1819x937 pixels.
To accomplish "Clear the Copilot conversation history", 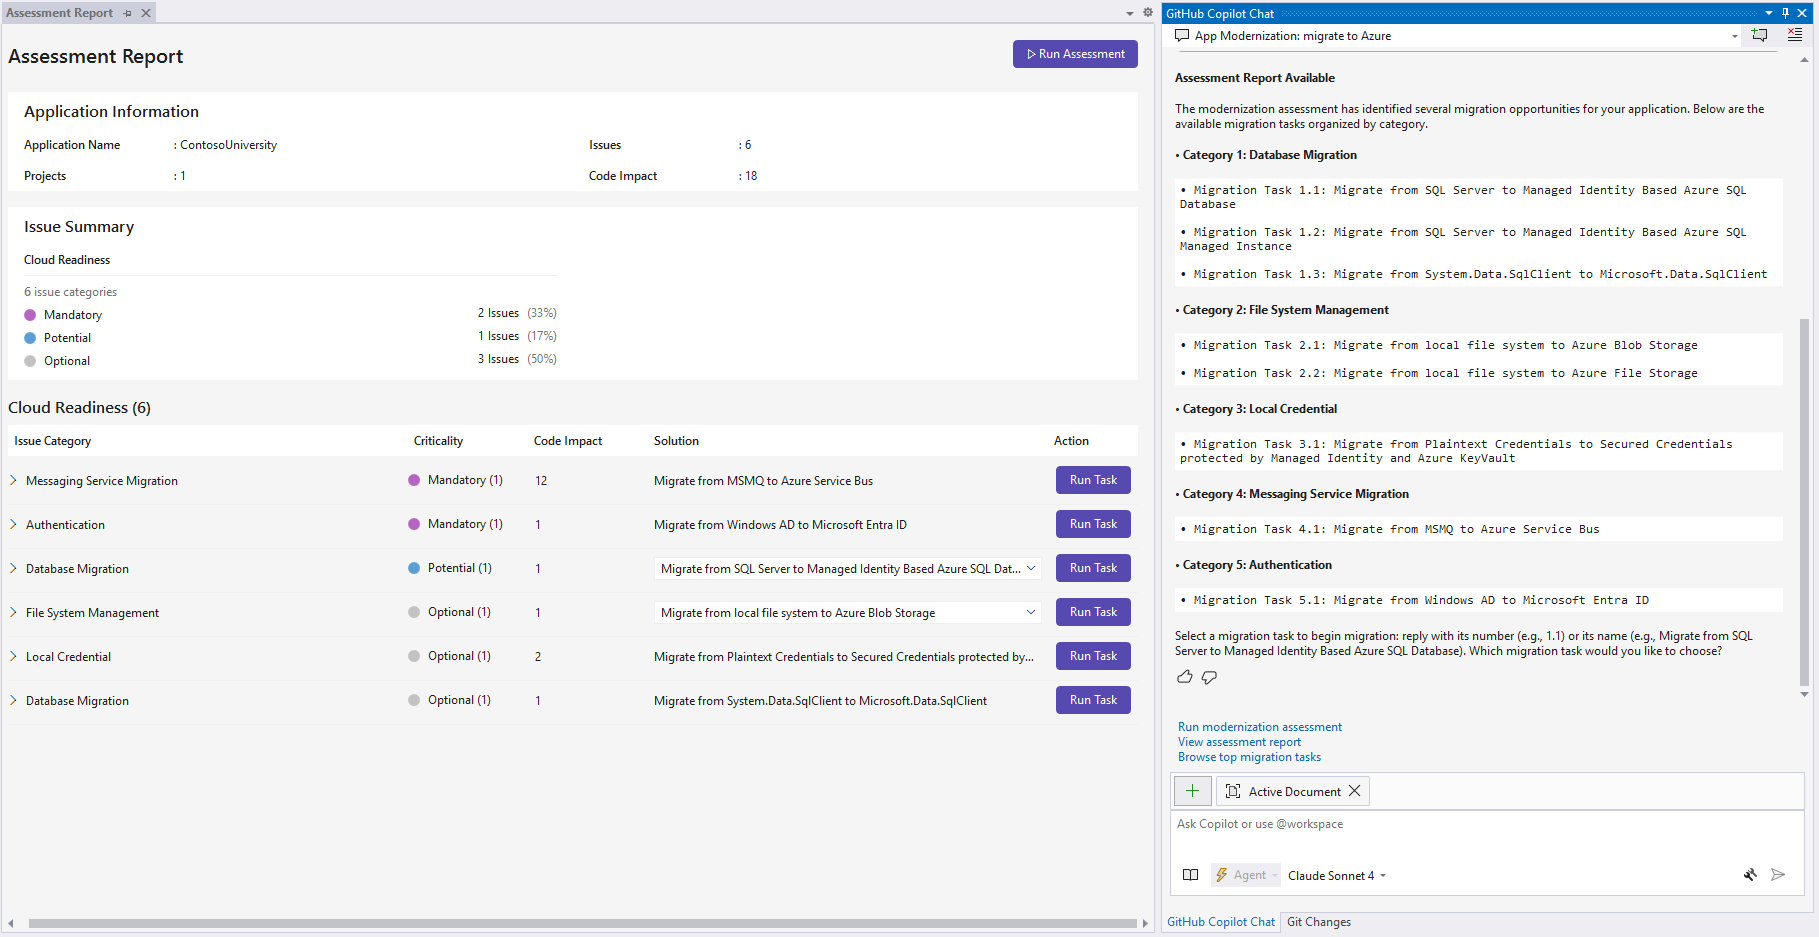I will [x=1795, y=35].
